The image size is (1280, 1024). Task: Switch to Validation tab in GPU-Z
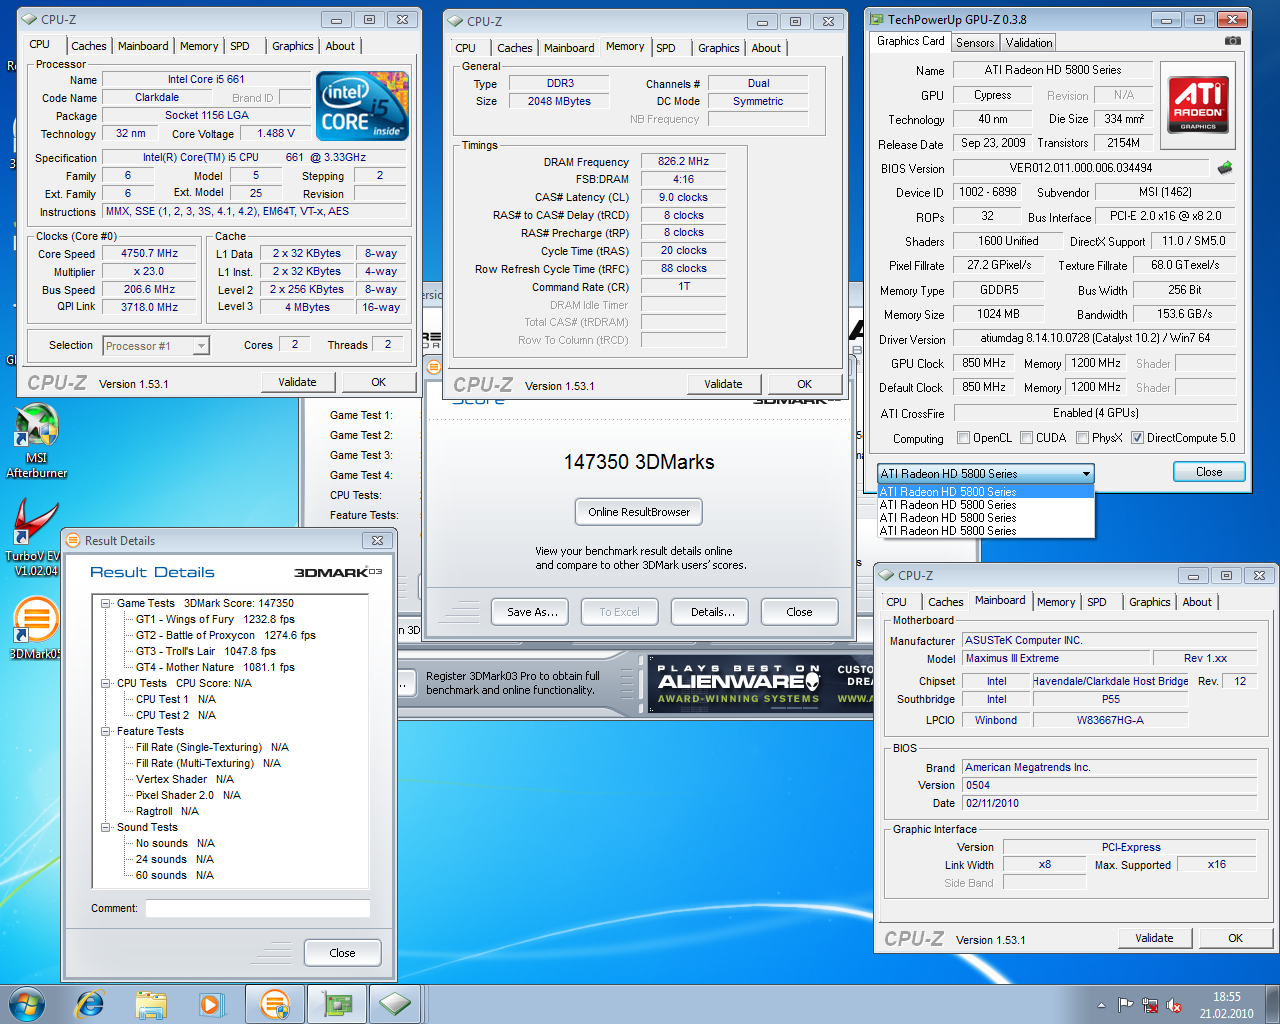[1029, 43]
